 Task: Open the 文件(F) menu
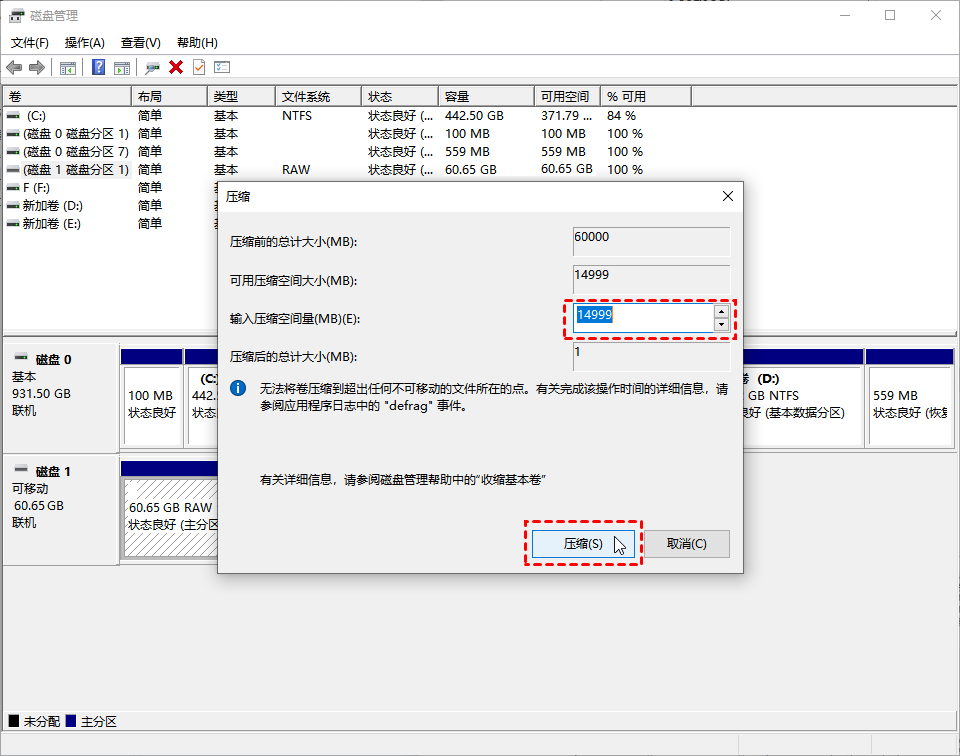[29, 43]
